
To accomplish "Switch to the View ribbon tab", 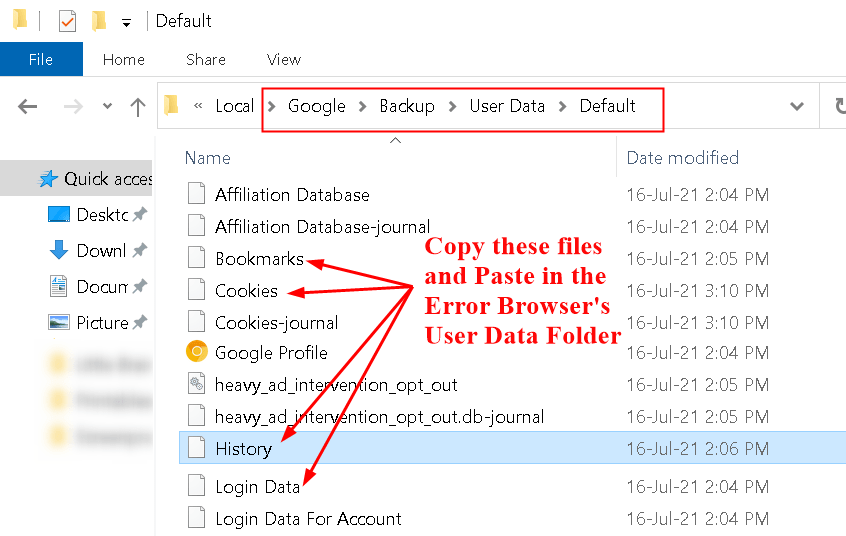I will (284, 60).
